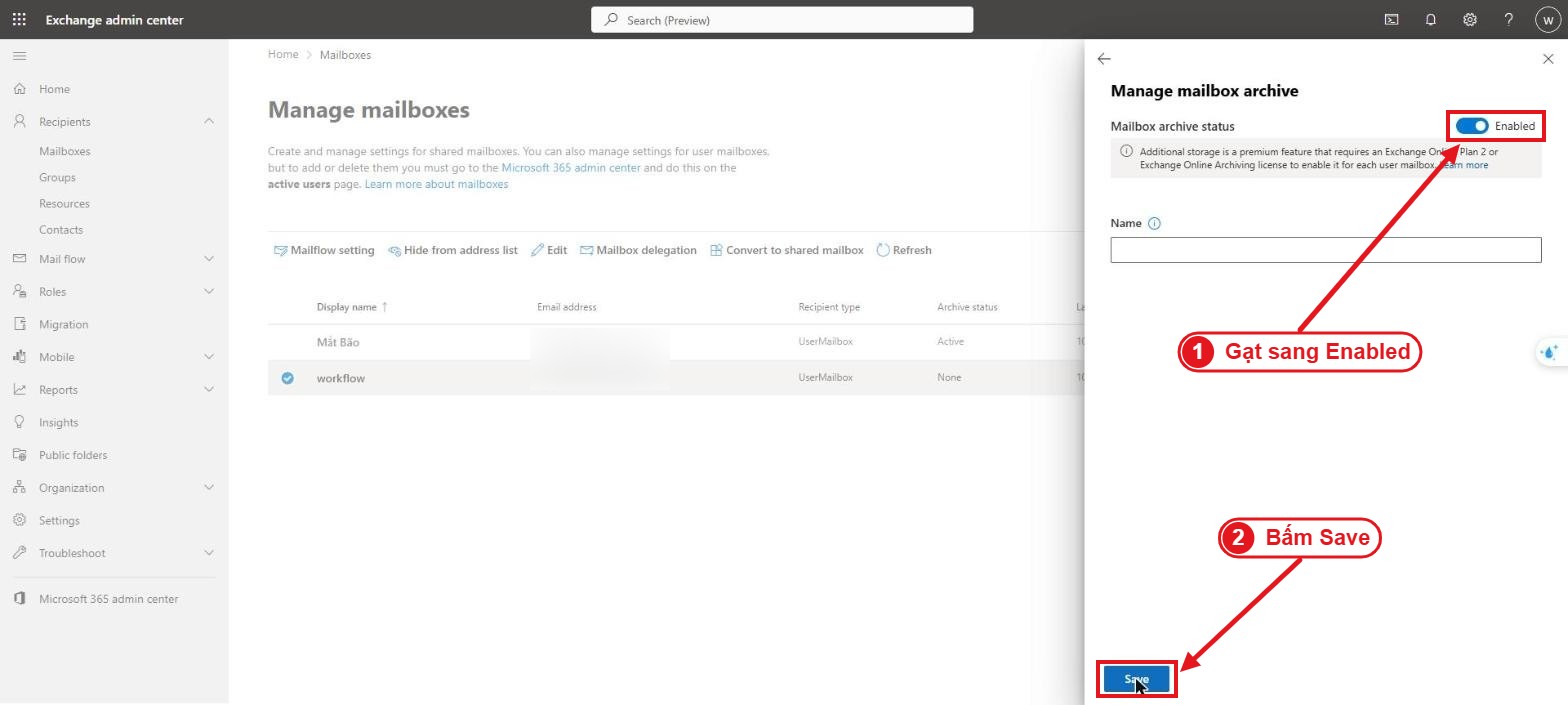The width and height of the screenshot is (1568, 705).
Task: Collapse the Recipients section
Action: click(x=208, y=121)
